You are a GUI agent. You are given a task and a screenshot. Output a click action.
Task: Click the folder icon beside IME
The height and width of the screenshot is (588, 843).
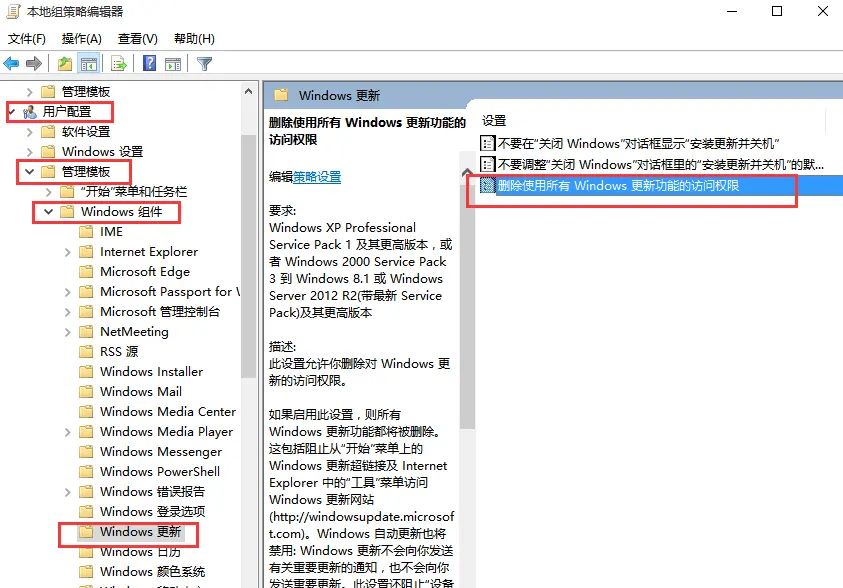[86, 232]
